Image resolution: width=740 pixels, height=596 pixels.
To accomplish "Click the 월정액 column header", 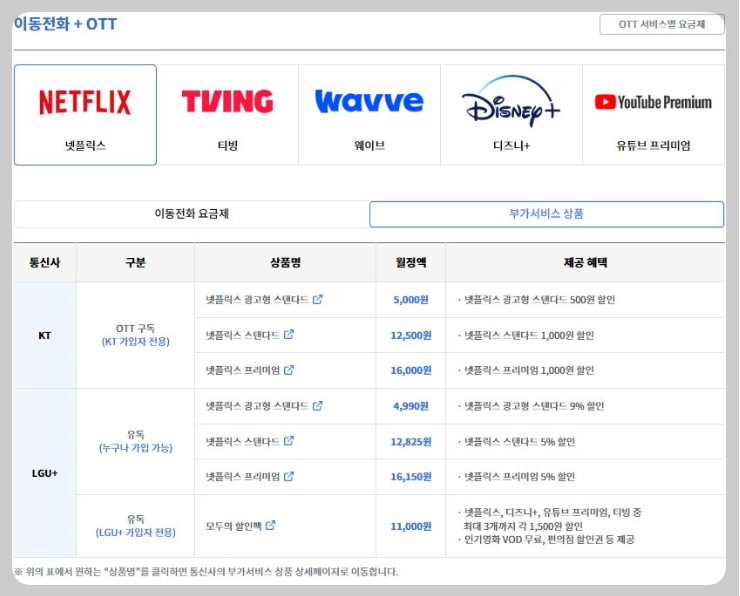I will point(411,262).
